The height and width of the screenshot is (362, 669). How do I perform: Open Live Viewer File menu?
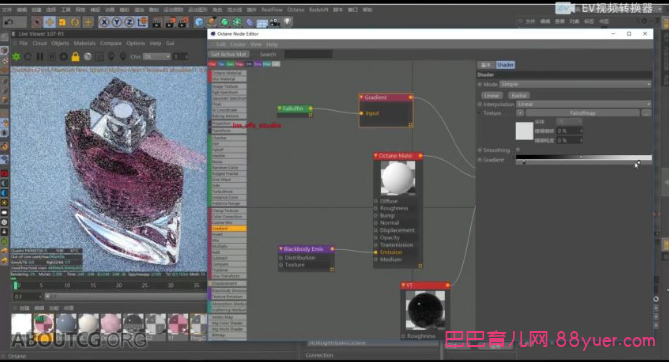(x=23, y=43)
